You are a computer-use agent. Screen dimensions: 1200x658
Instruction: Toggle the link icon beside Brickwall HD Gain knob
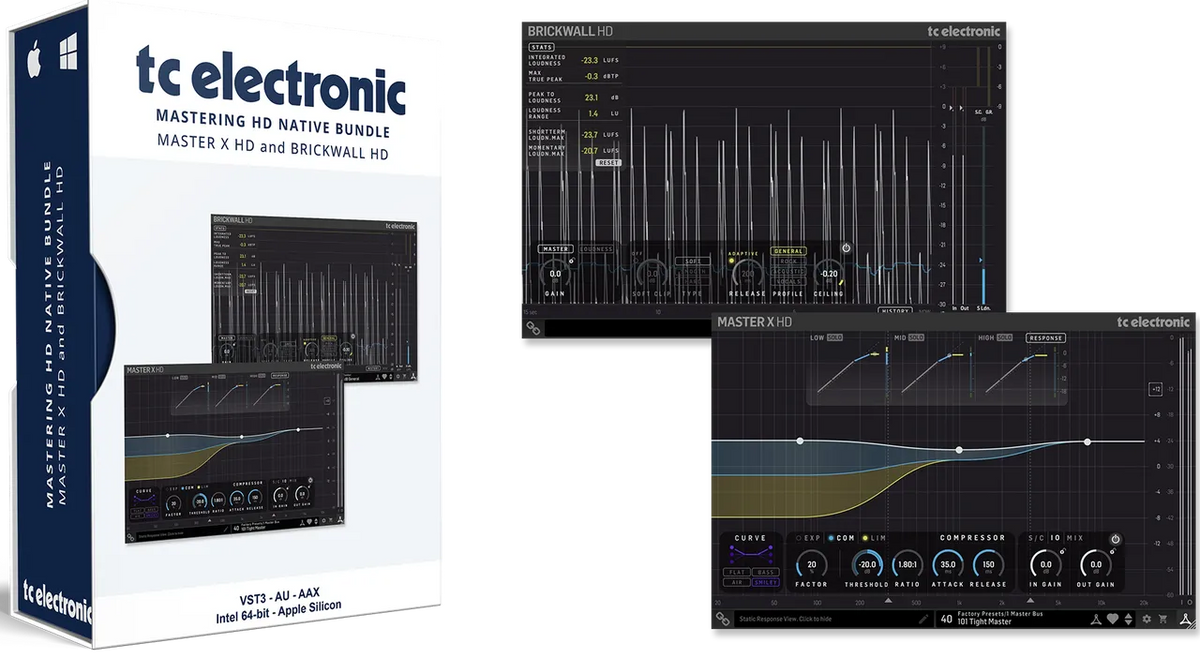coord(572,260)
